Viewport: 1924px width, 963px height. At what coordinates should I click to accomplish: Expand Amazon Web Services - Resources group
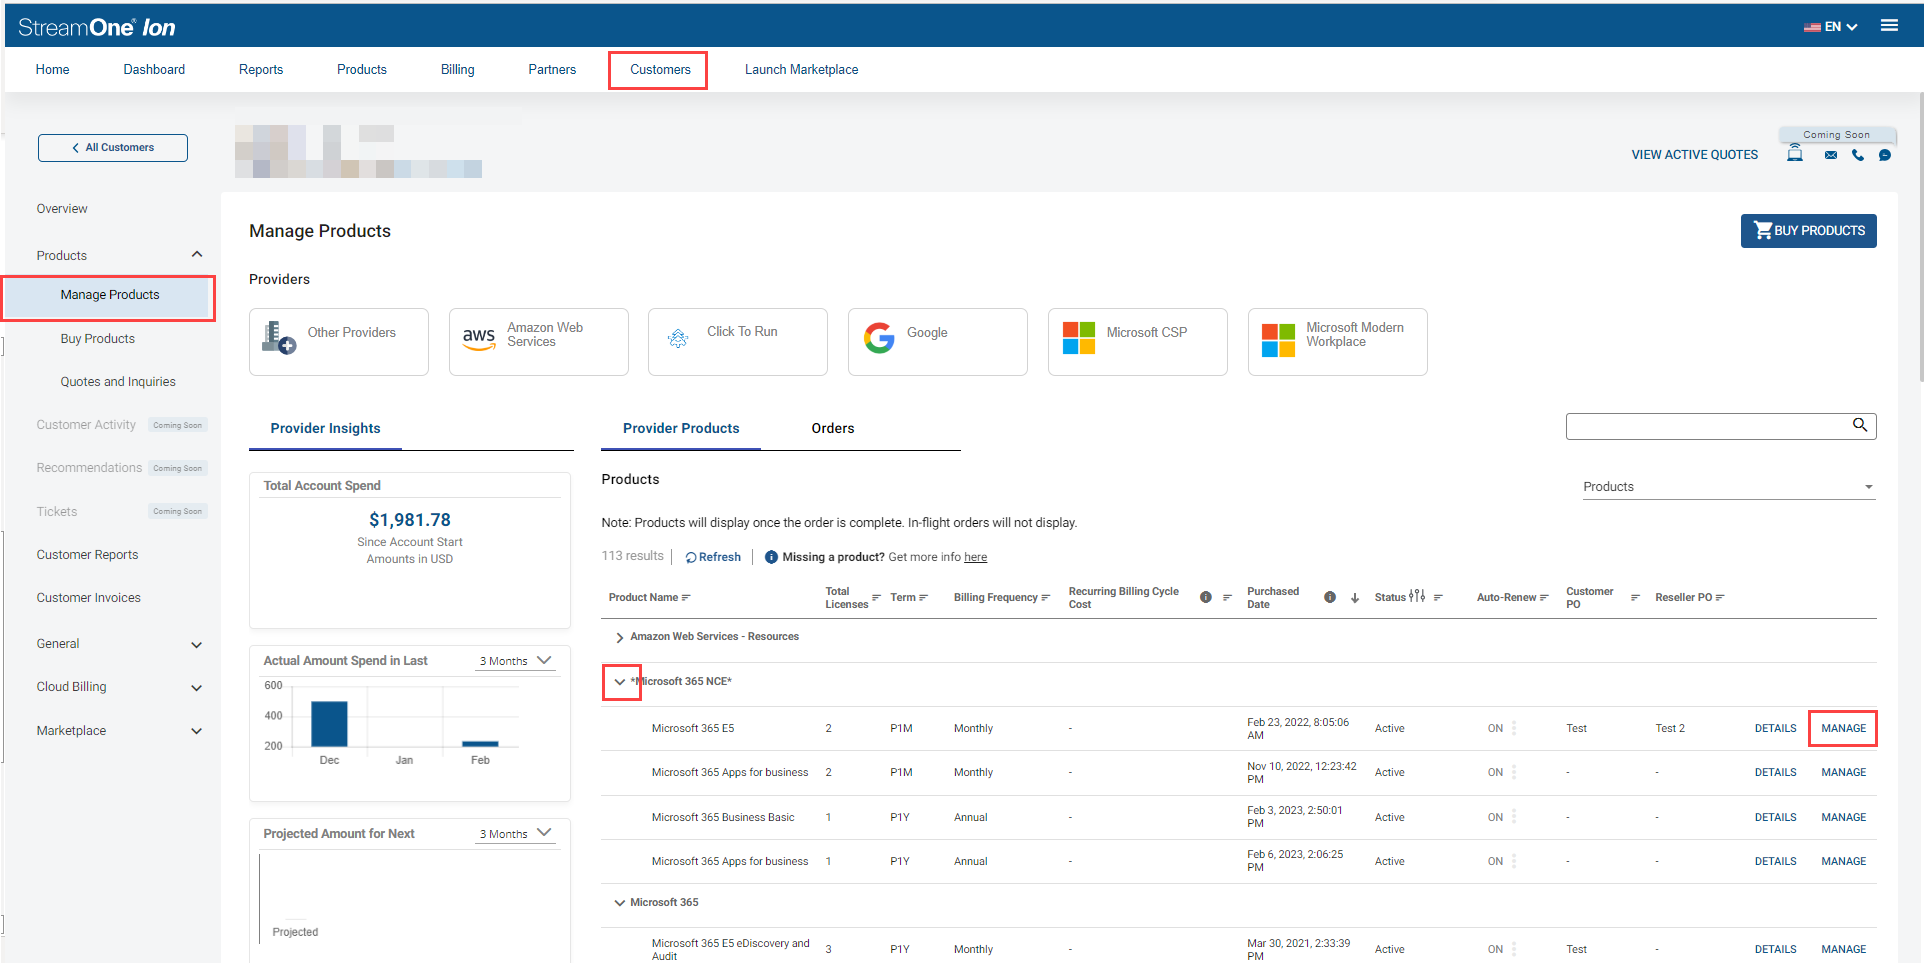pyautogui.click(x=620, y=638)
